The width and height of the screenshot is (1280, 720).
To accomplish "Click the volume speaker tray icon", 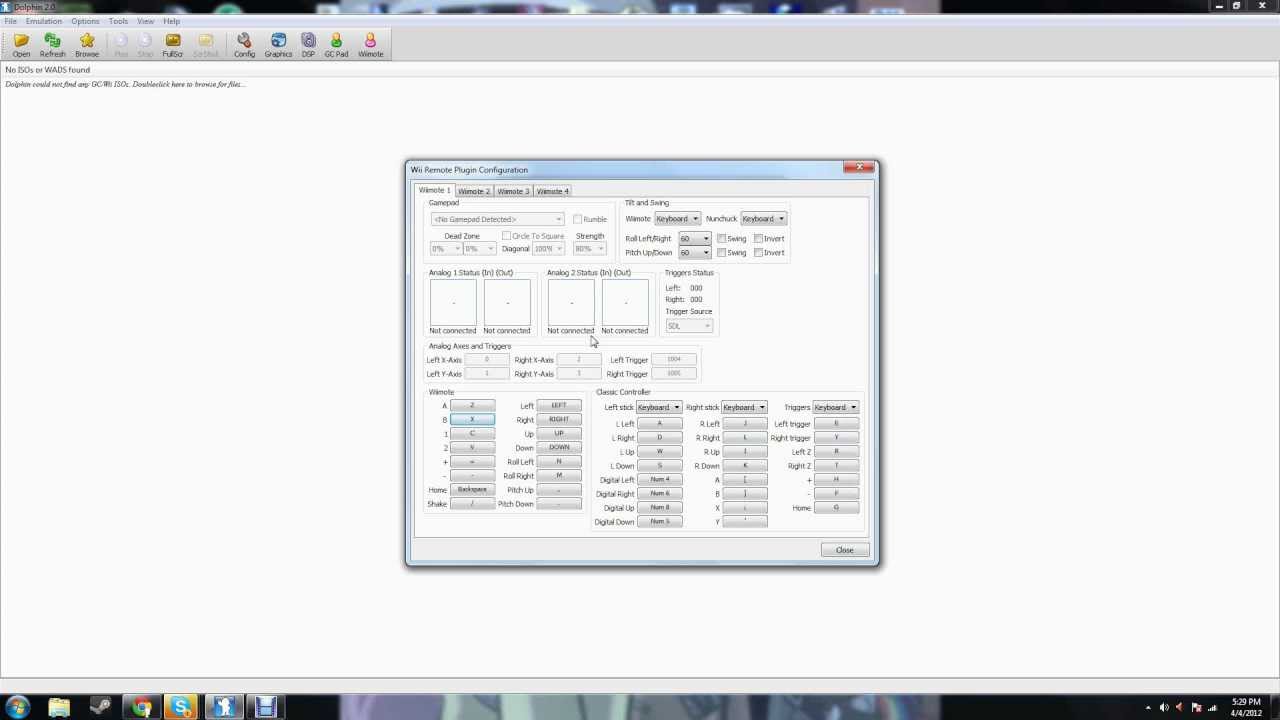I will click(1164, 708).
